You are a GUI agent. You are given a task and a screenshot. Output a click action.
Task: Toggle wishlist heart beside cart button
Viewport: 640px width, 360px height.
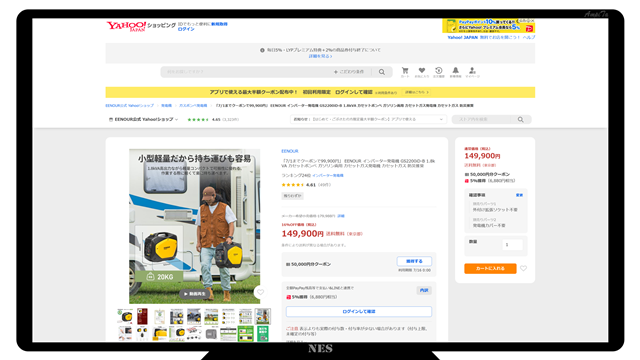coord(523,268)
